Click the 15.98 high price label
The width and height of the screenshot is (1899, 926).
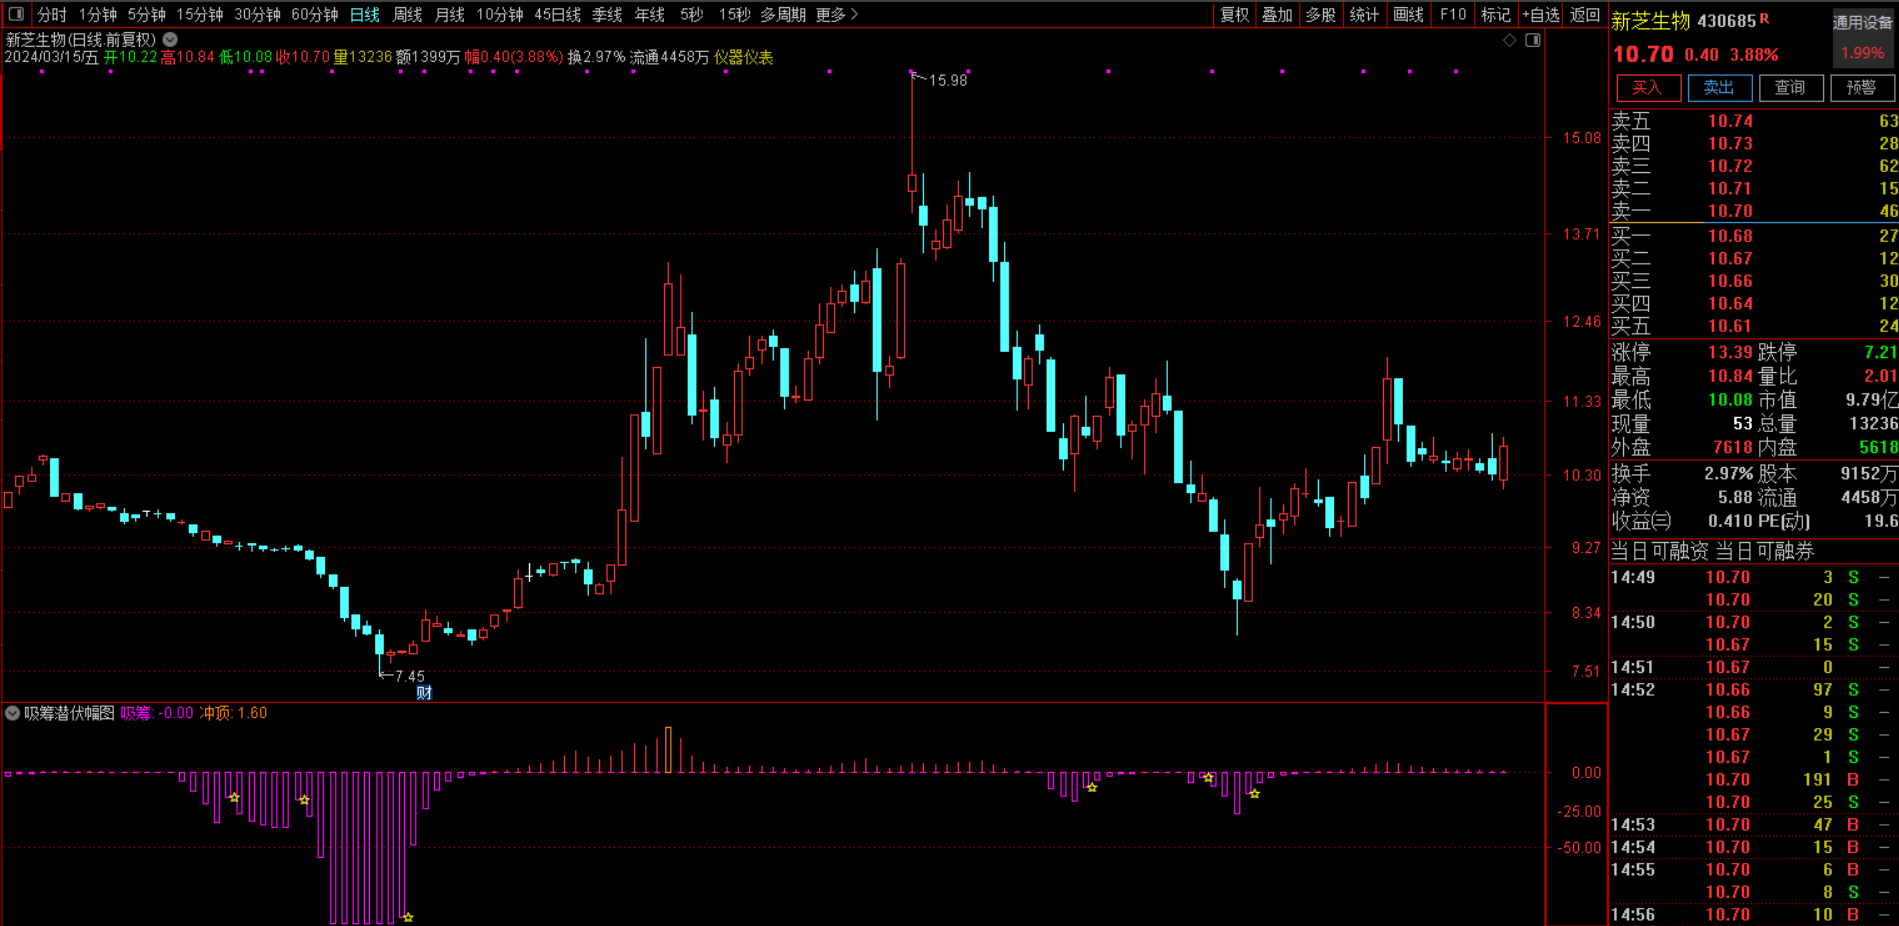[948, 80]
